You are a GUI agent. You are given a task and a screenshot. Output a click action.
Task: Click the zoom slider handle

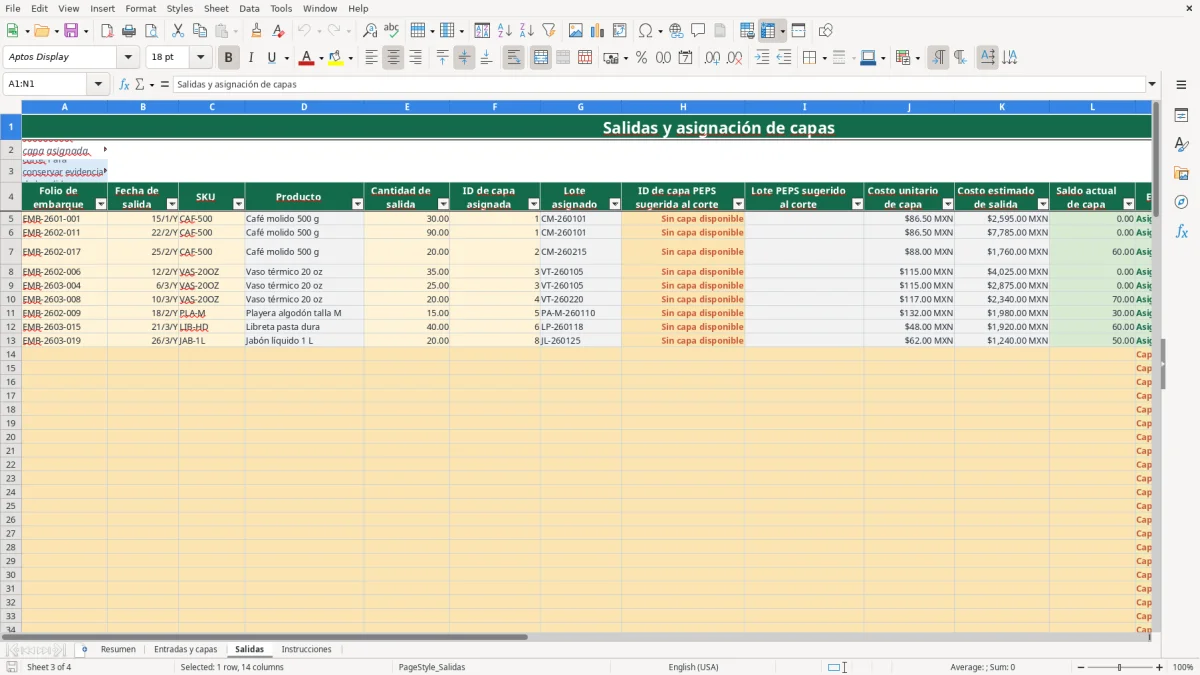pyautogui.click(x=1119, y=667)
